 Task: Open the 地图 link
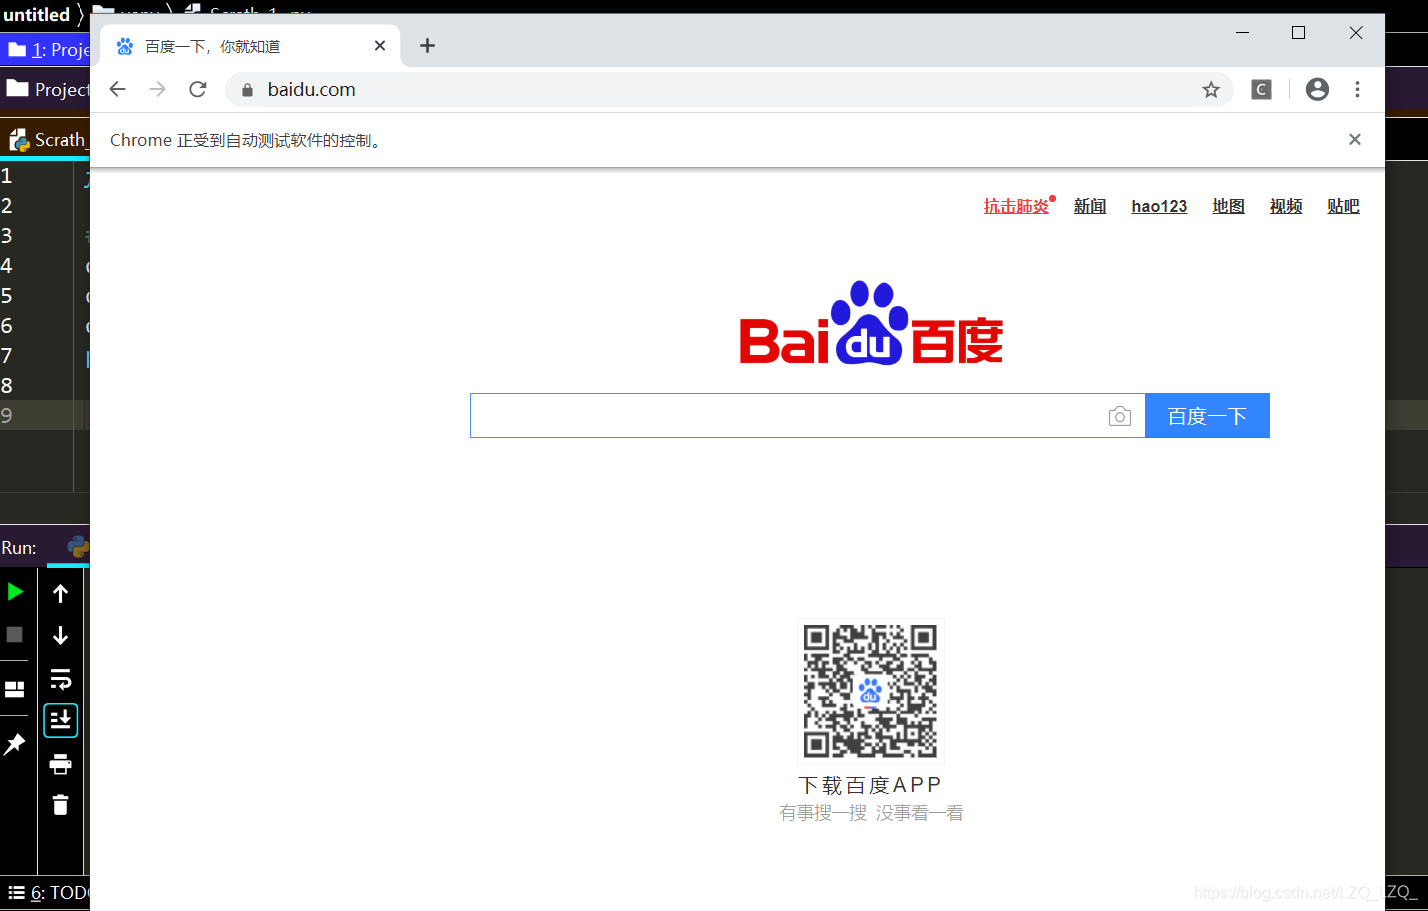(1228, 206)
